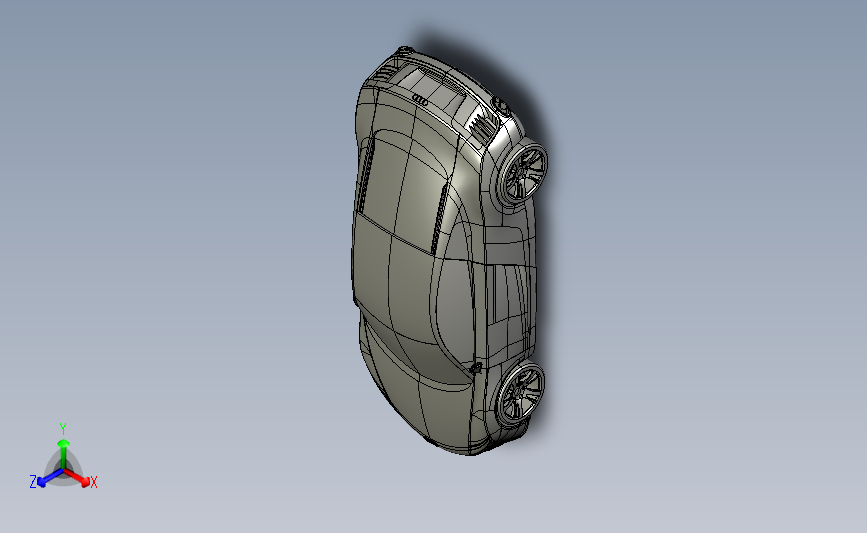The width and height of the screenshot is (867, 533).
Task: Click the green Y axis arrow
Action: (x=64, y=453)
